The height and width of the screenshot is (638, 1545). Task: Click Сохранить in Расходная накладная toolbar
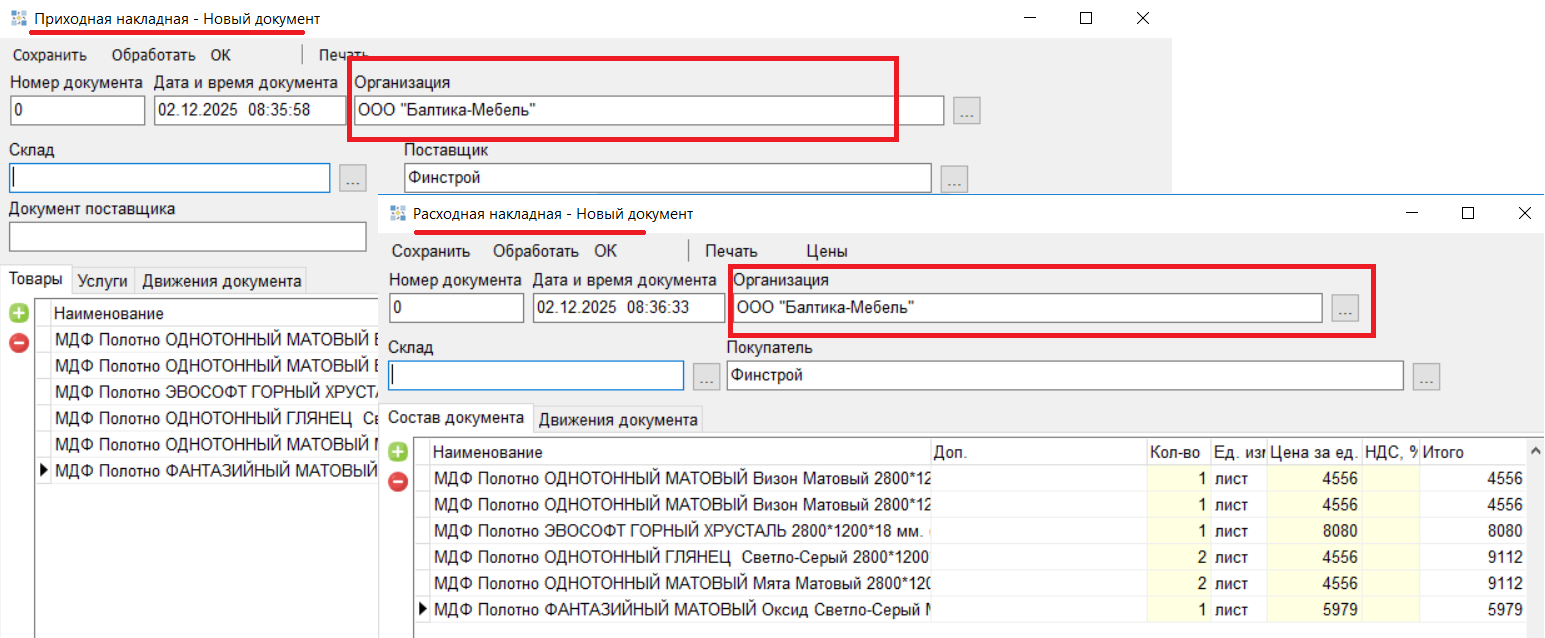tap(430, 252)
